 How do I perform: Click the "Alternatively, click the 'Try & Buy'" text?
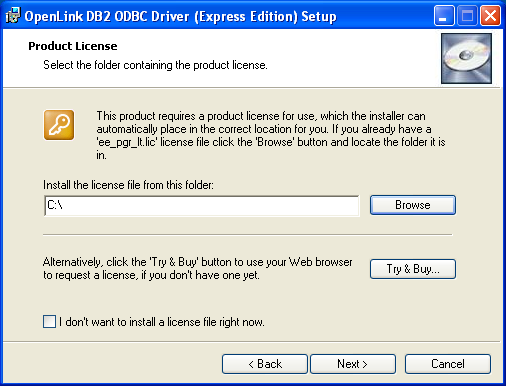click(198, 268)
